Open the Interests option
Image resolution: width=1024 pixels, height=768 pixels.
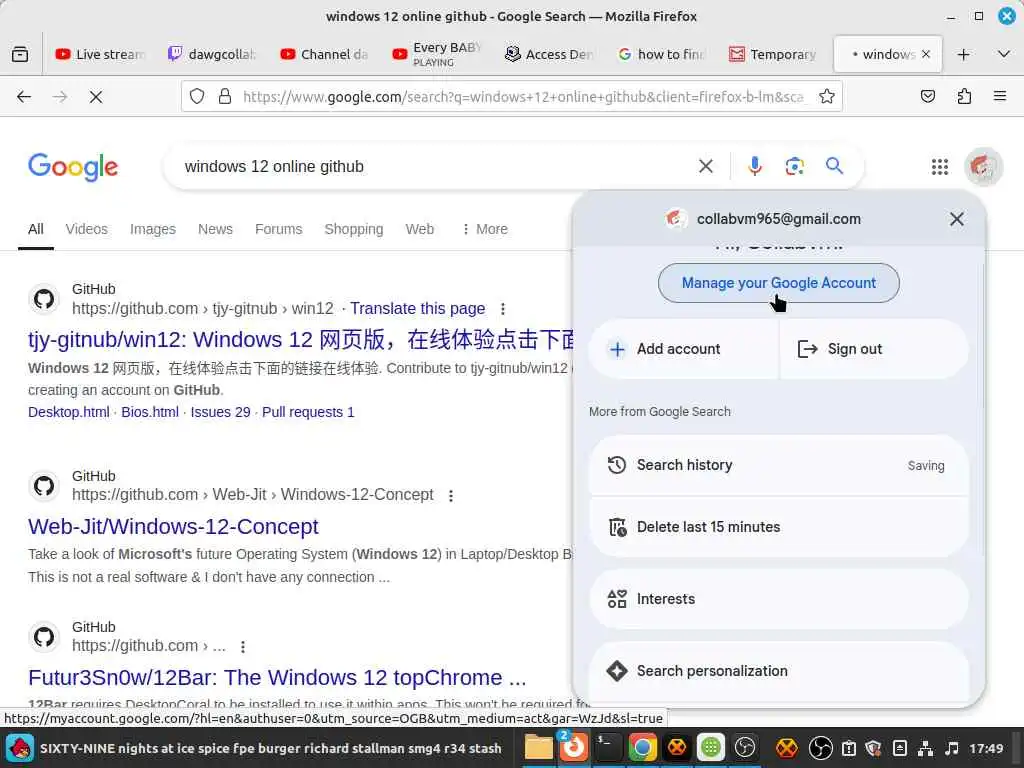tap(778, 599)
